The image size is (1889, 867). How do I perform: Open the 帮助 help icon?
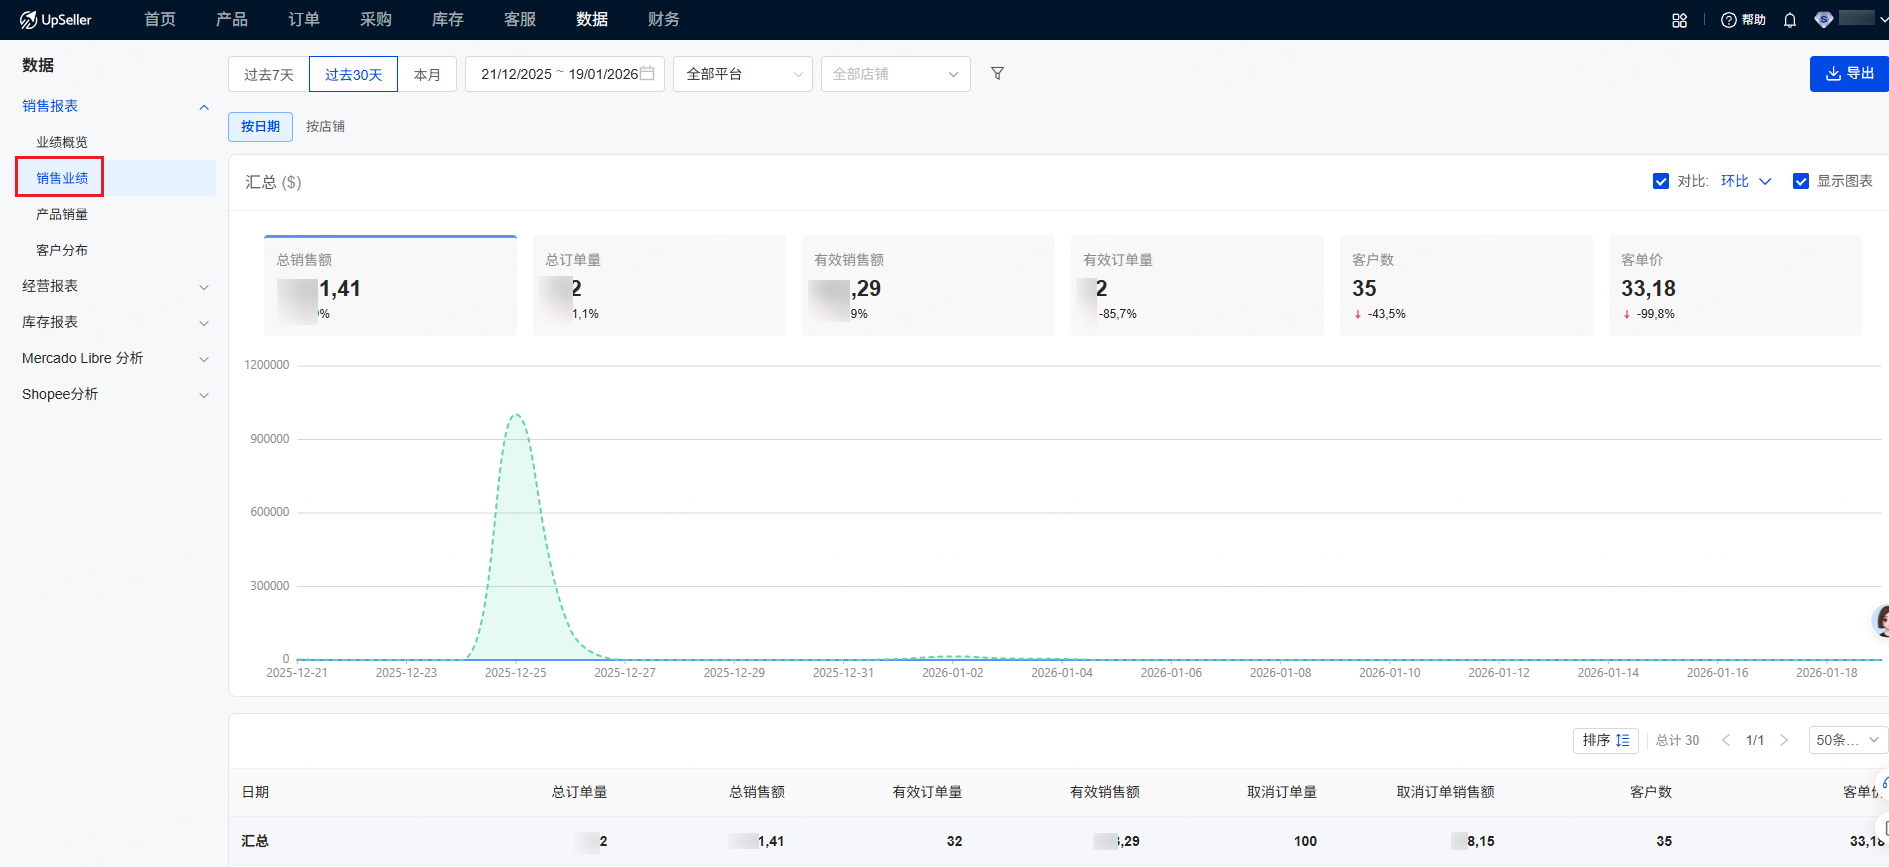pyautogui.click(x=1743, y=20)
